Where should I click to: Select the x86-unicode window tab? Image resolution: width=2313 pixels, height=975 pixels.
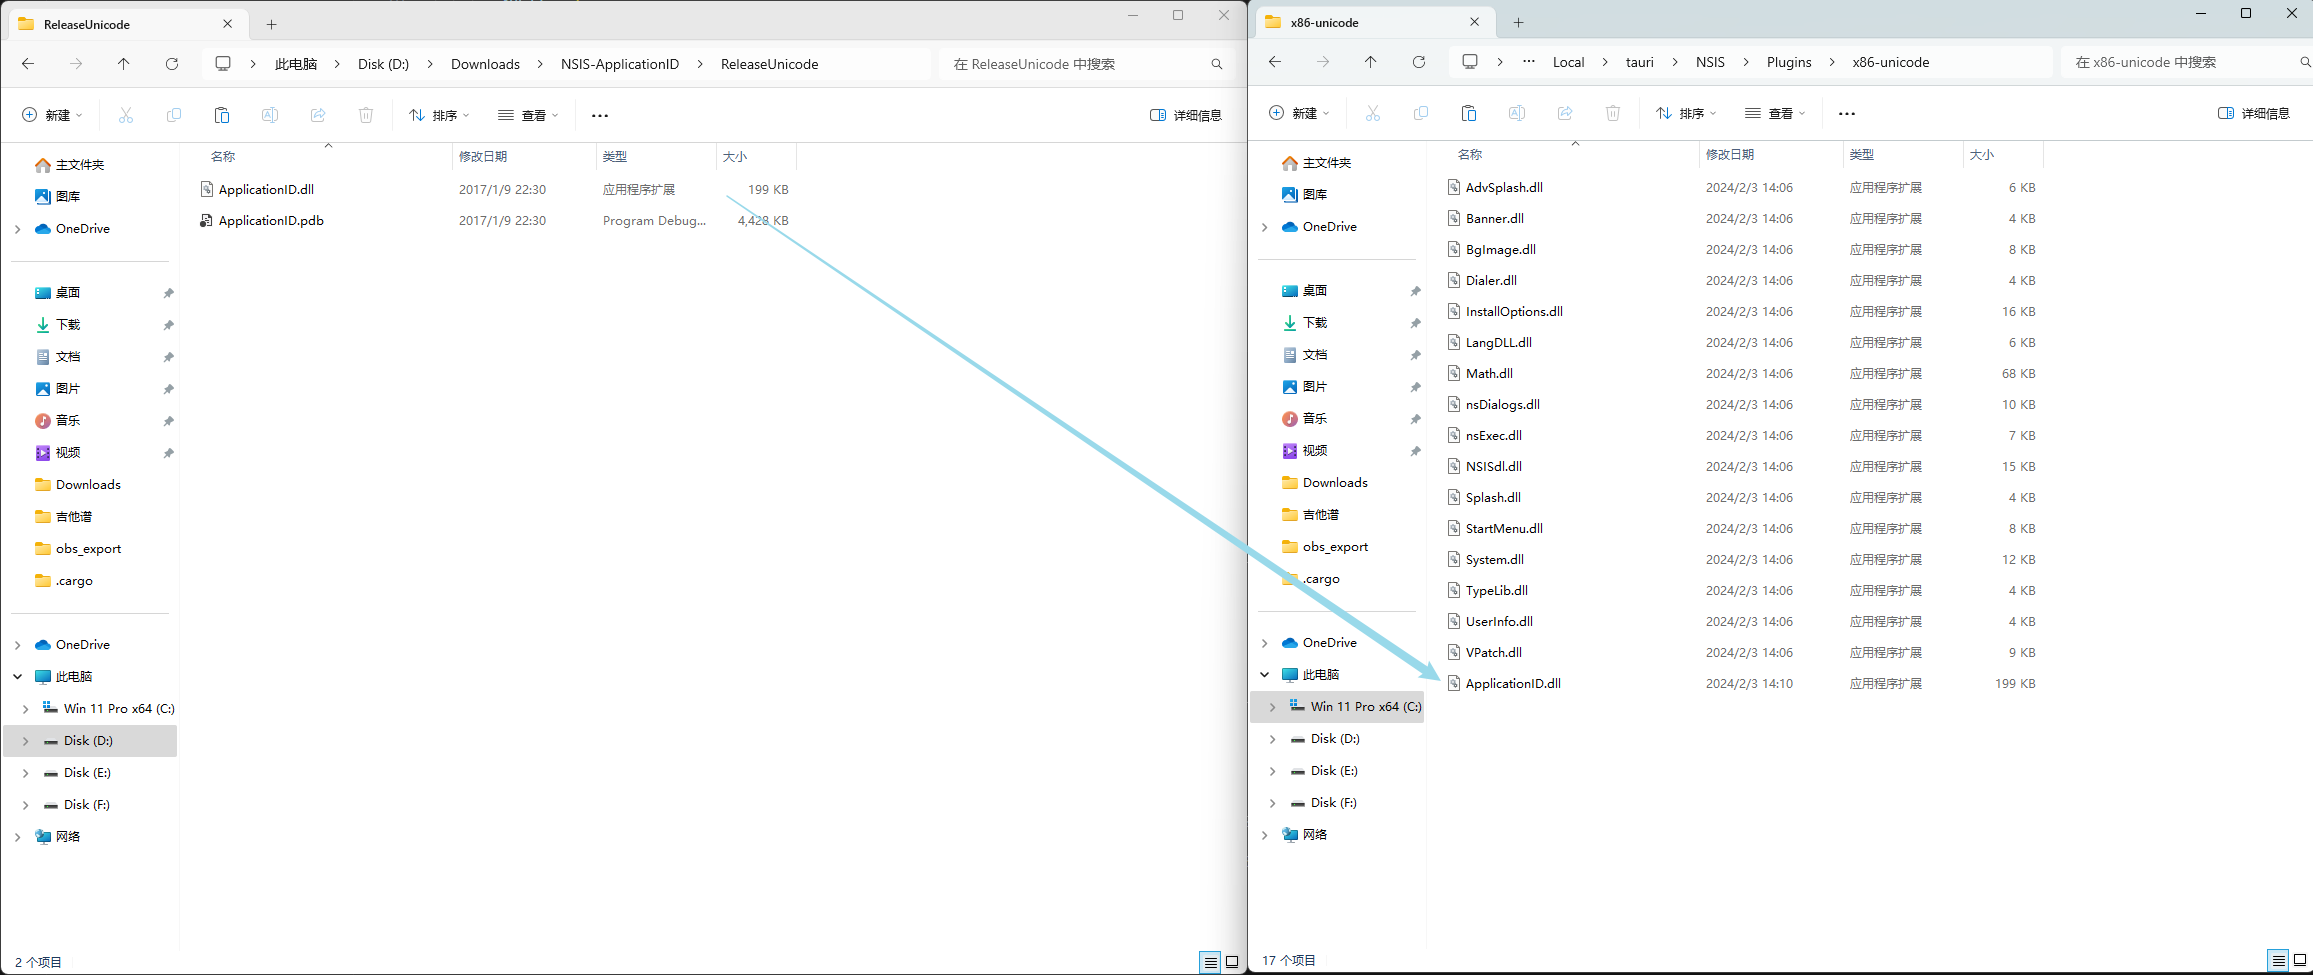tap(1373, 22)
